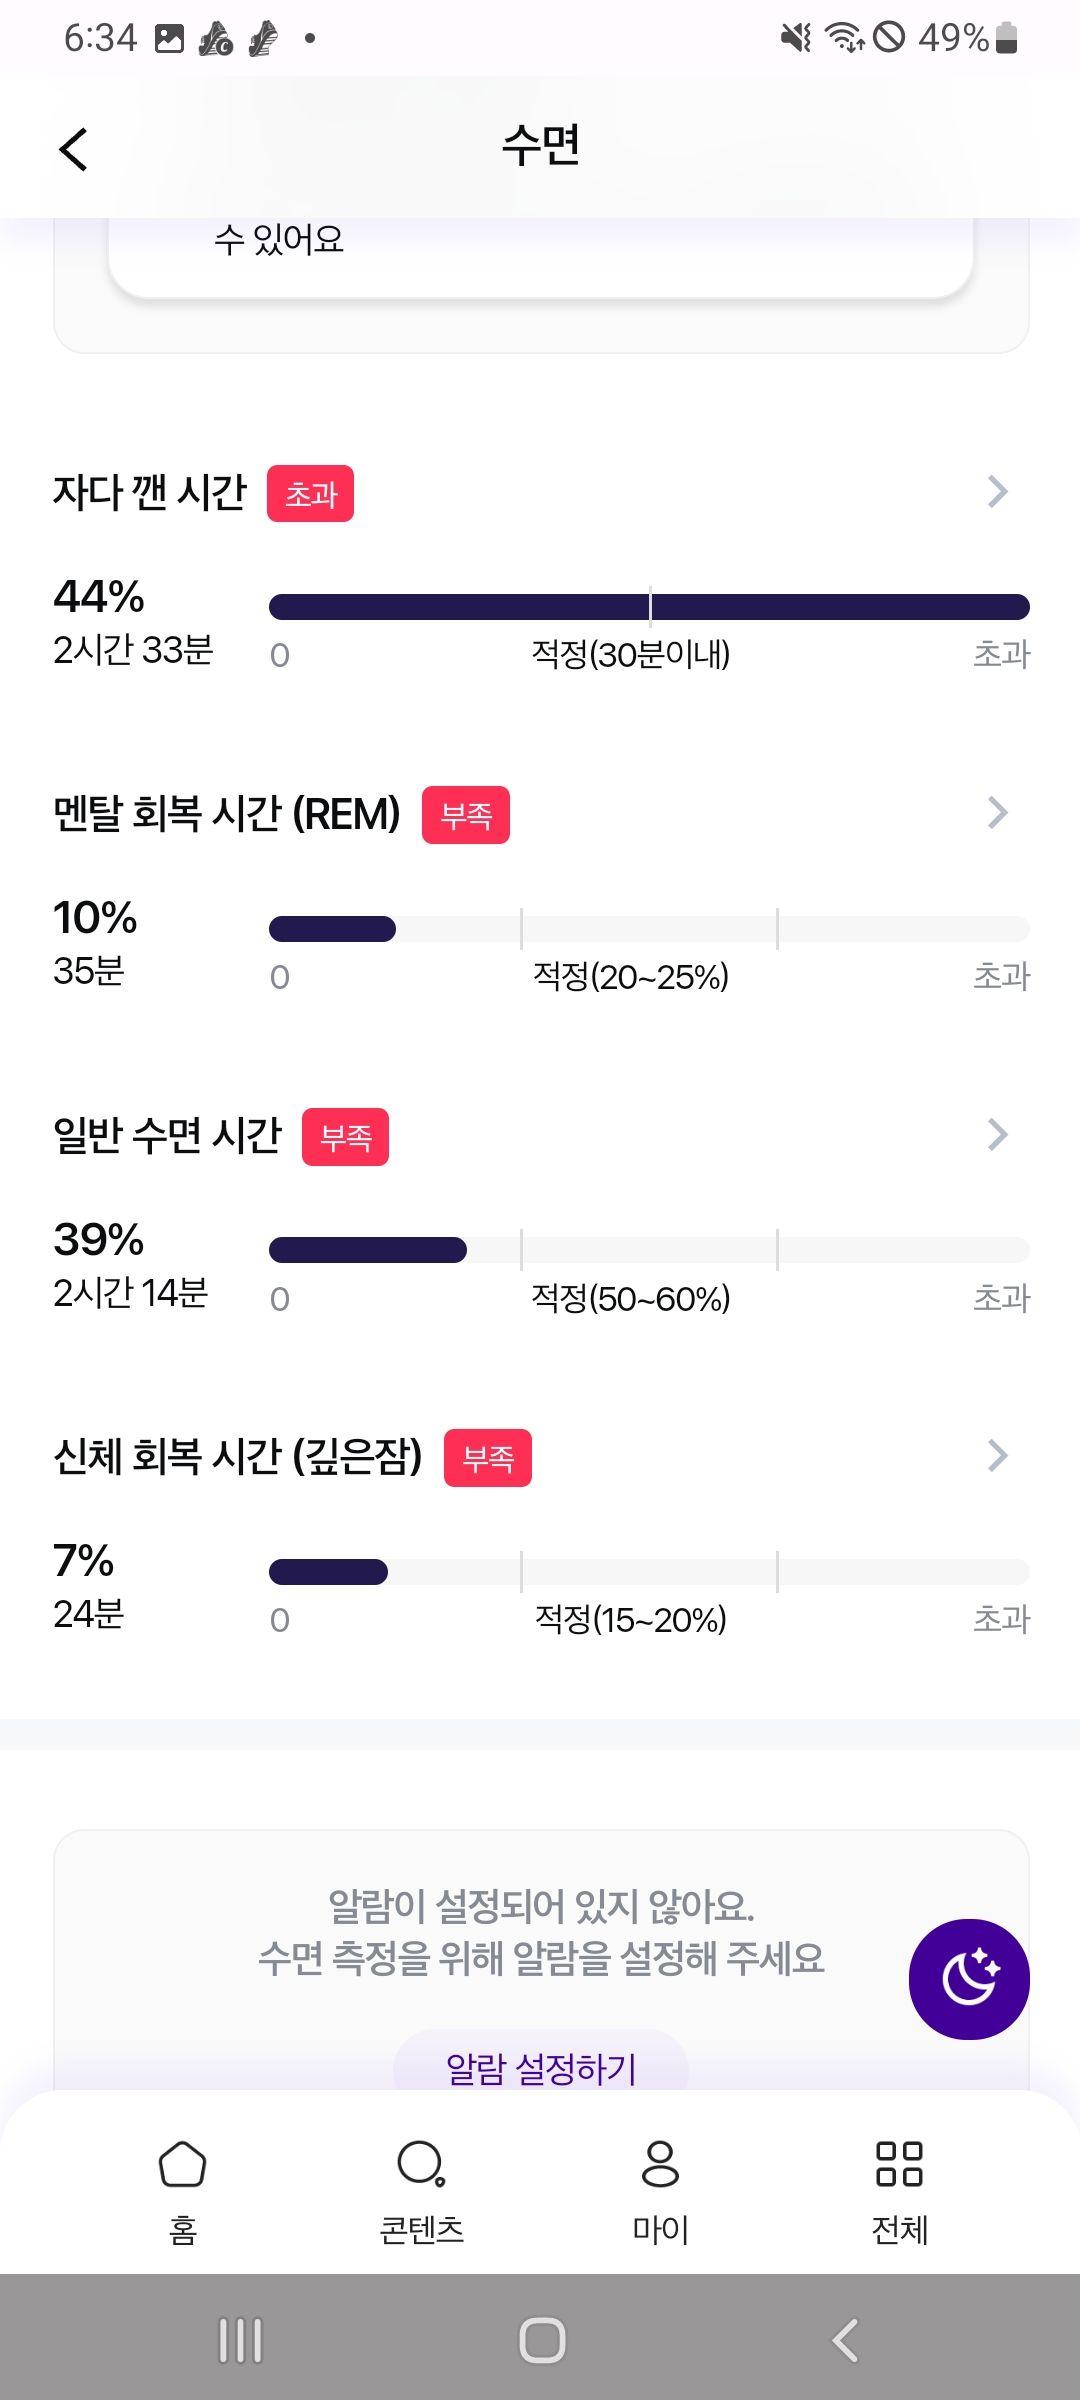The image size is (1080, 2400).
Task: Select the 마이 profile icon
Action: [660, 2164]
